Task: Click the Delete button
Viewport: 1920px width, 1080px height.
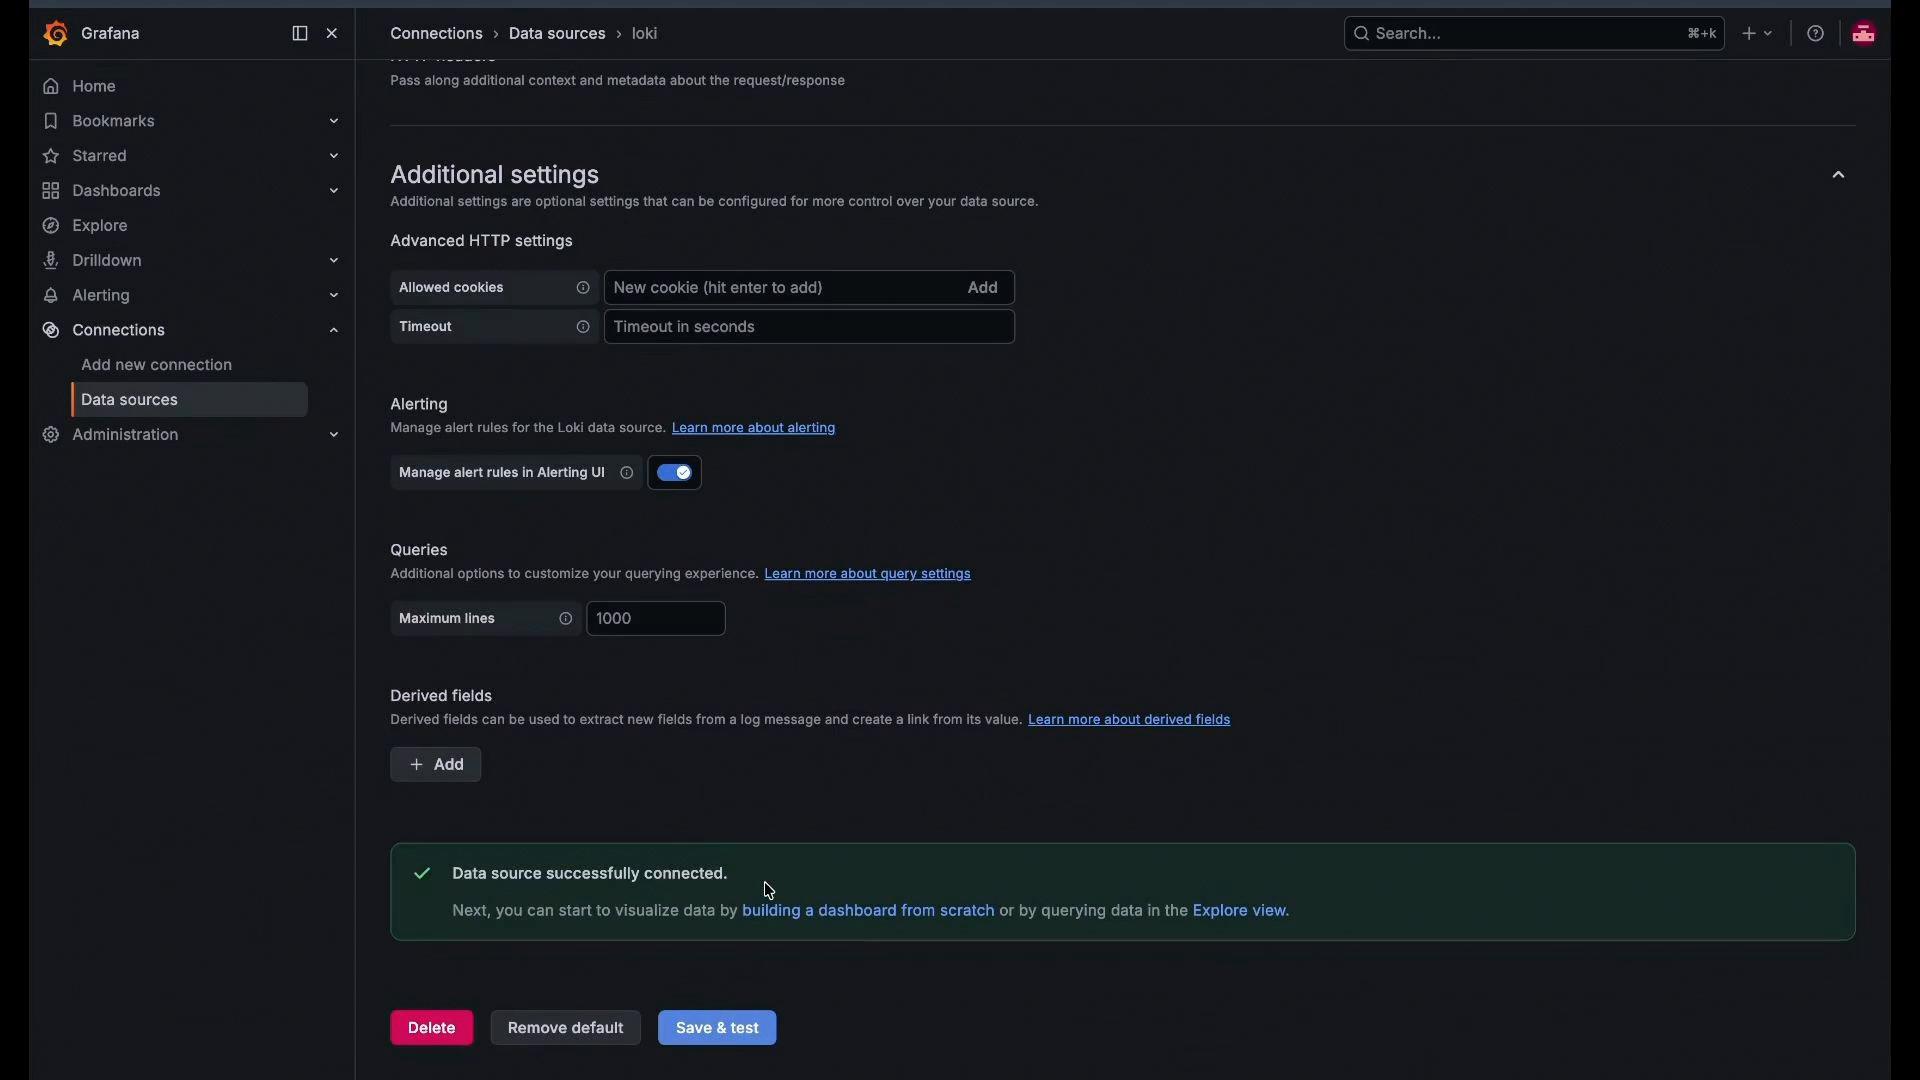Action: 432,1029
